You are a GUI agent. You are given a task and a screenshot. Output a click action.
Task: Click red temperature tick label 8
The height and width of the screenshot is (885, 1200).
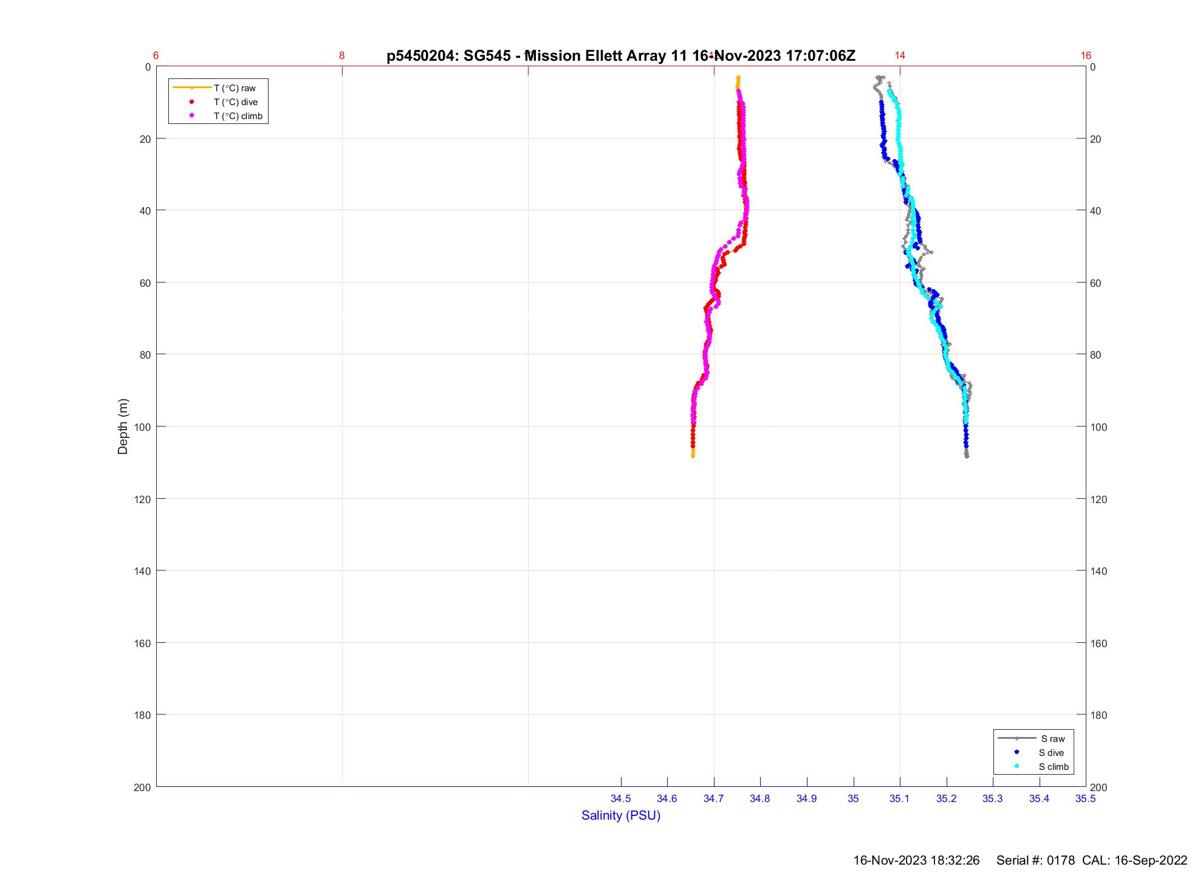coord(342,56)
